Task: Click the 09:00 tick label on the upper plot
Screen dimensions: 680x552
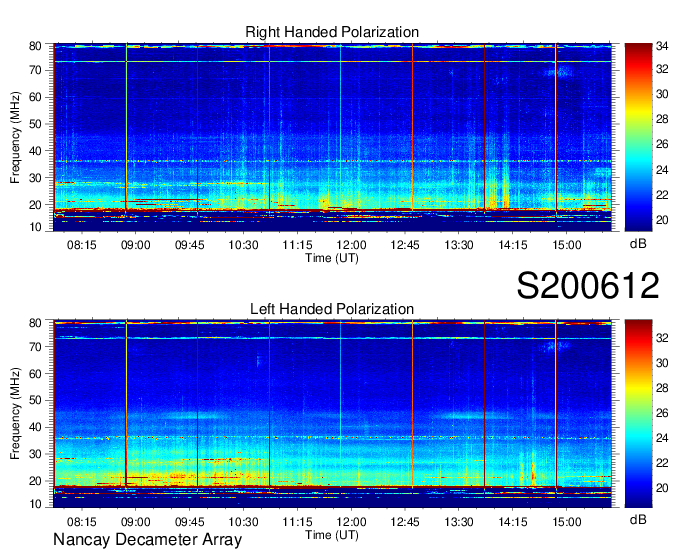Action: click(135, 245)
